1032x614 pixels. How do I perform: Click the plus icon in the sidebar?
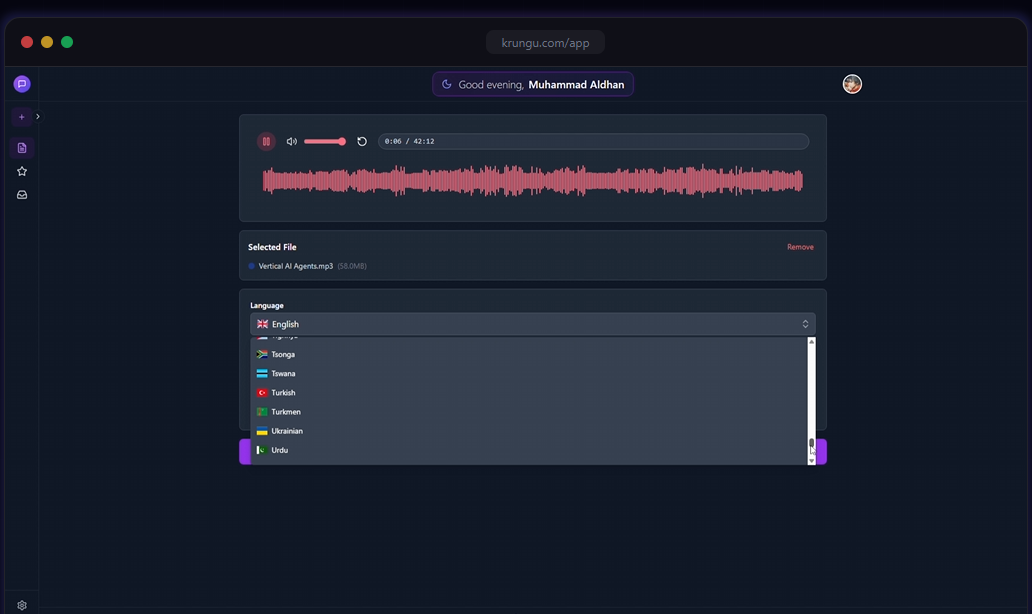coord(22,117)
